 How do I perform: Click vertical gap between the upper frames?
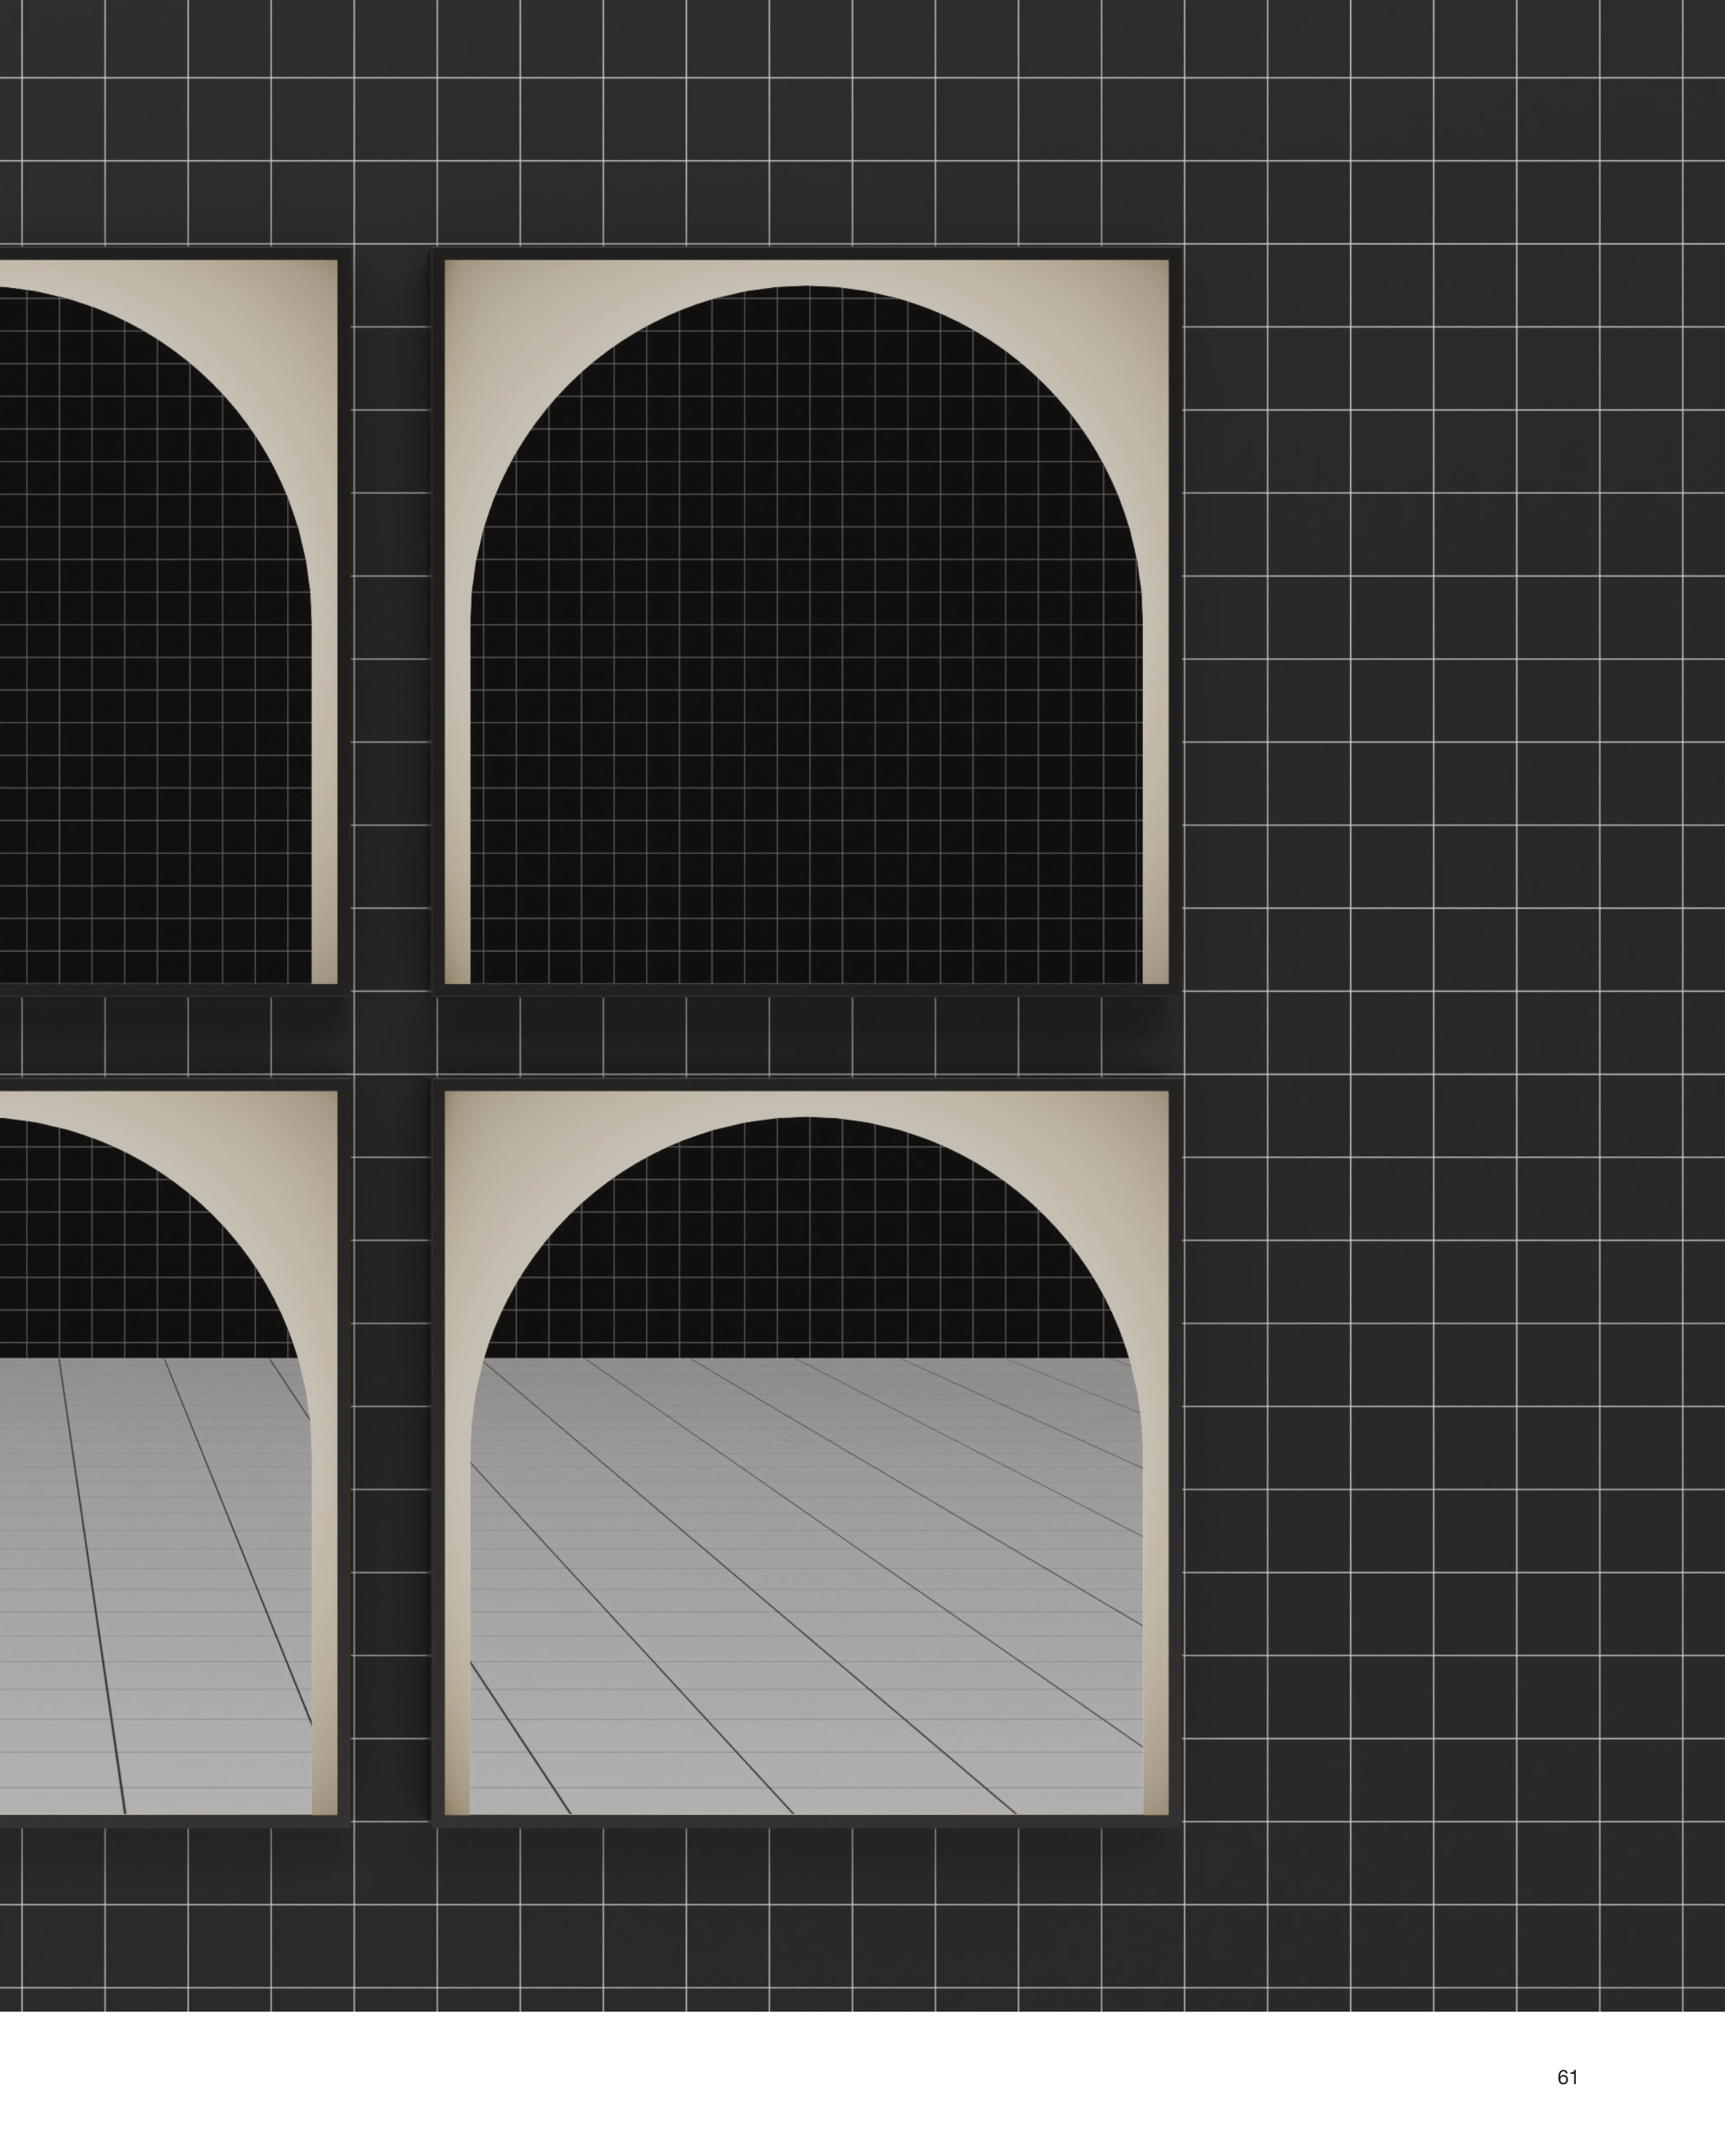tap(392, 620)
